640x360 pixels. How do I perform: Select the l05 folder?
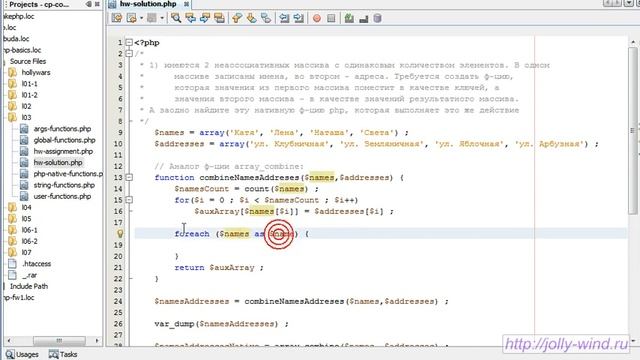tap(27, 218)
